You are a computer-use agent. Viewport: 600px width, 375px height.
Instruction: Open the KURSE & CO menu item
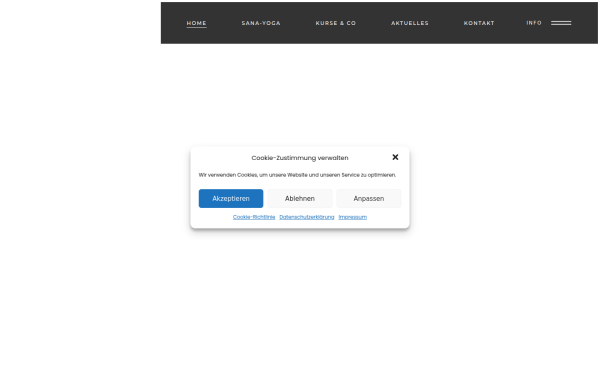coord(336,23)
